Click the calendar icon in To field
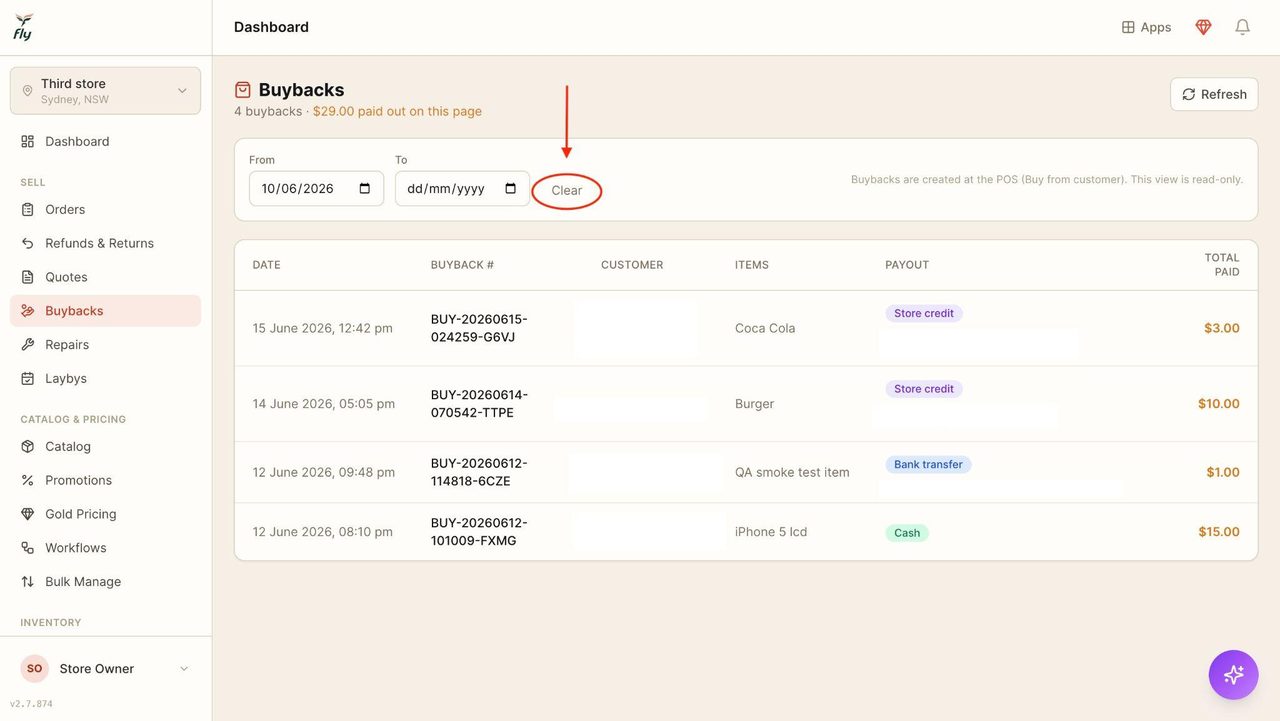 (x=511, y=188)
